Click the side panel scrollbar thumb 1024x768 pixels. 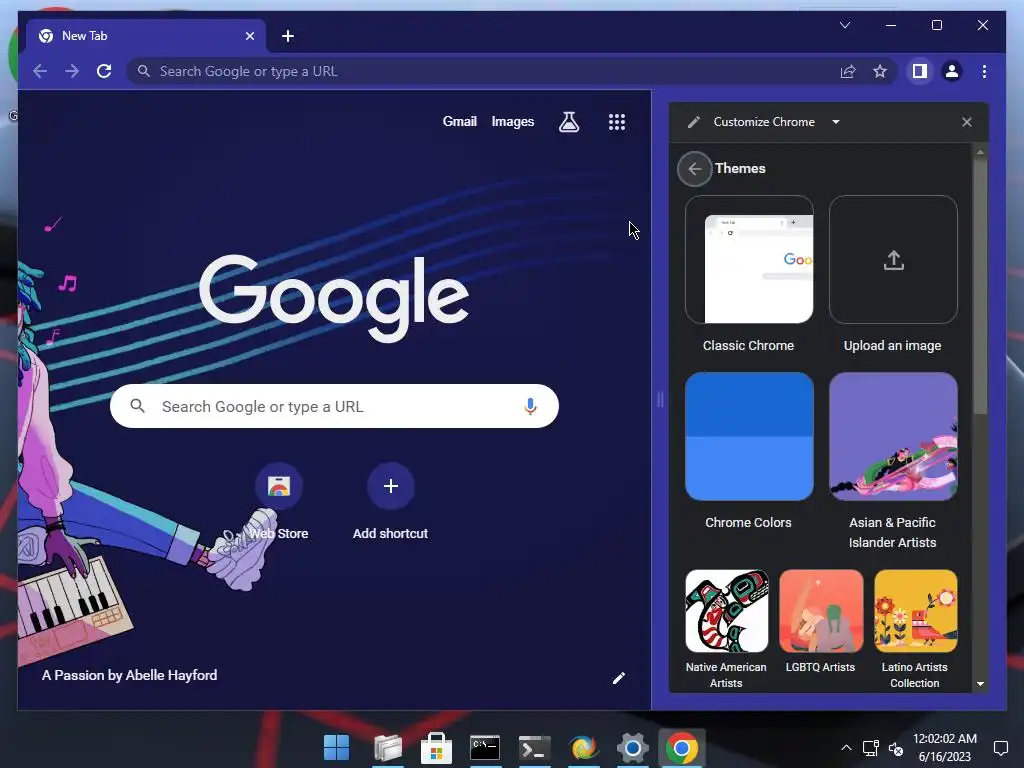(980, 285)
